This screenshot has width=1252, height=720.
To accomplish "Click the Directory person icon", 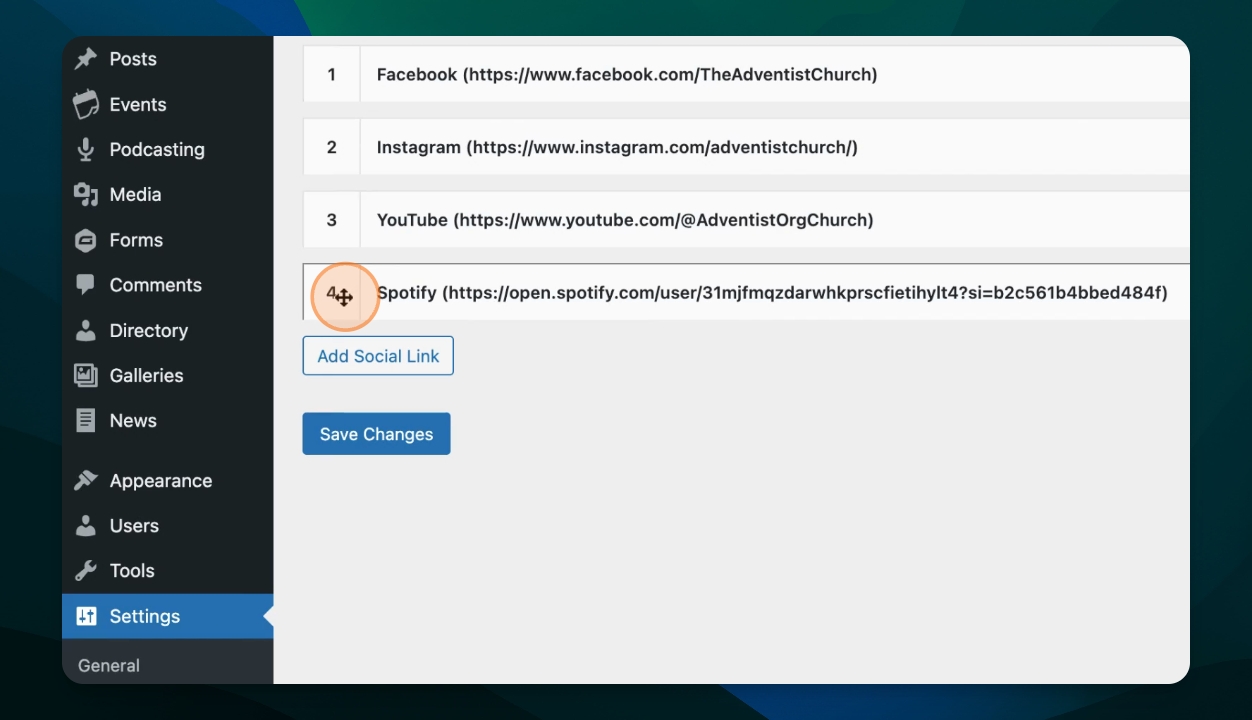I will tap(86, 330).
